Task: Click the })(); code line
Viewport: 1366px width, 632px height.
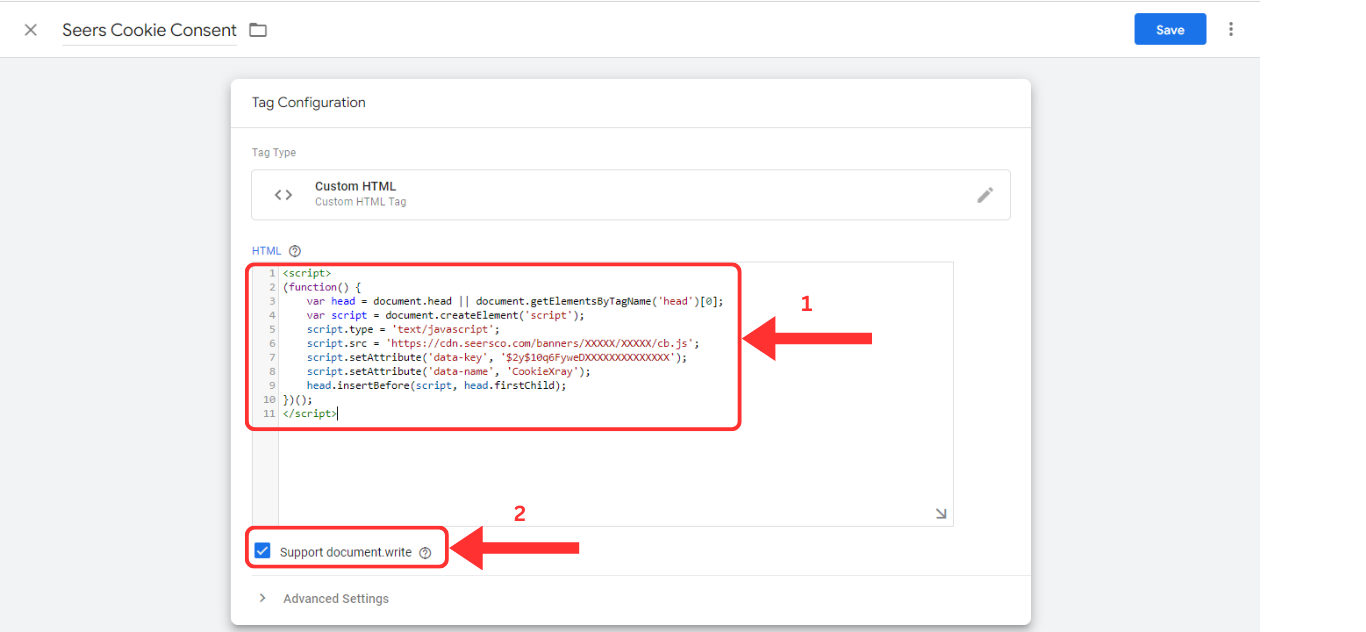Action: [298, 399]
